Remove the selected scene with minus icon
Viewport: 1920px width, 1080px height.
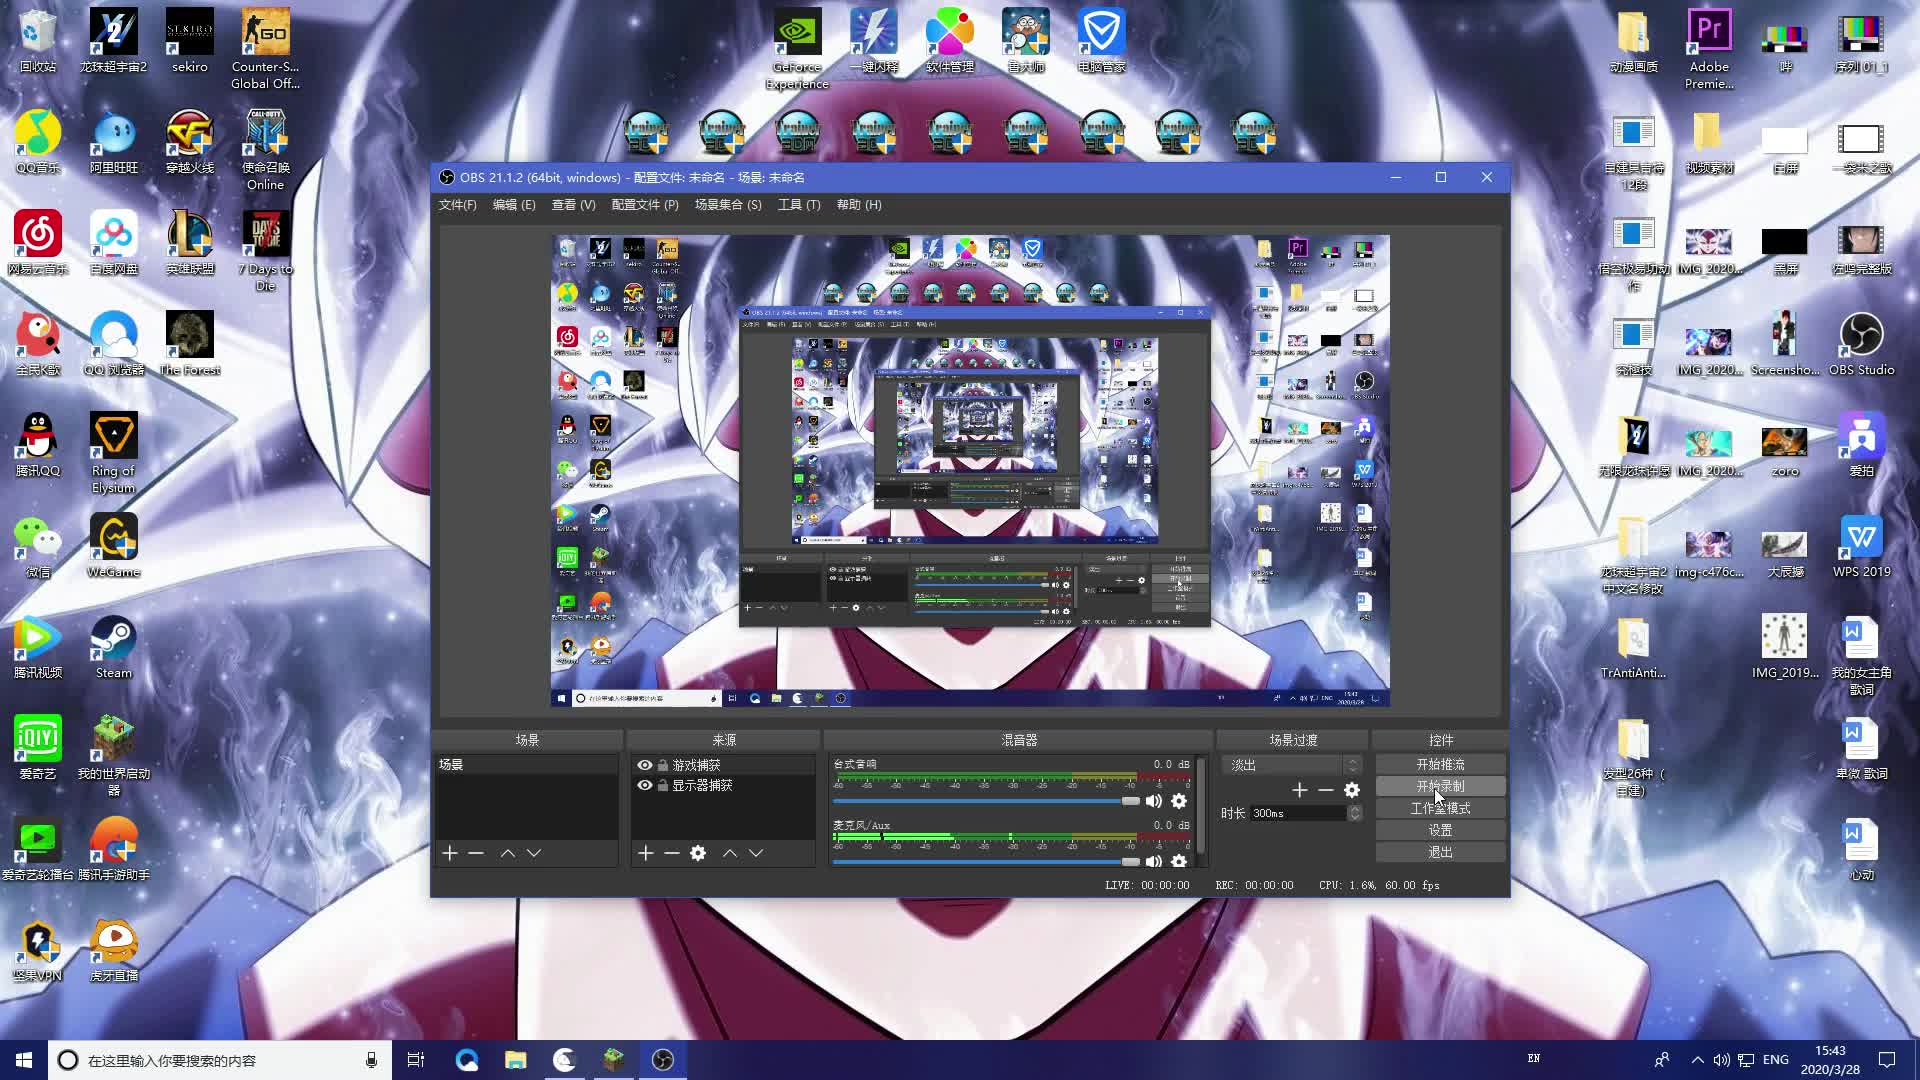(476, 853)
